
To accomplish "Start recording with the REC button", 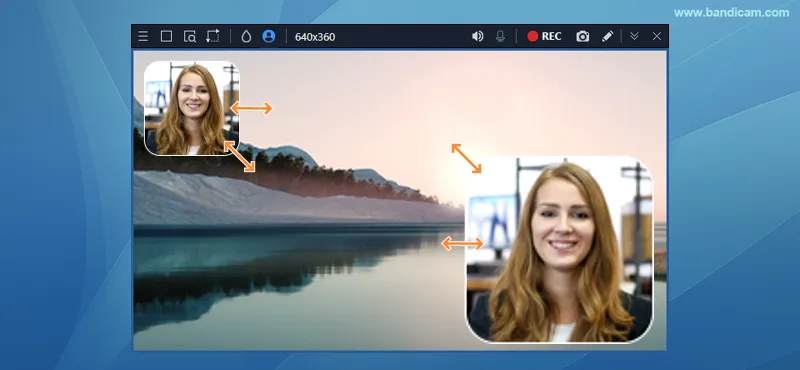I will (544, 36).
